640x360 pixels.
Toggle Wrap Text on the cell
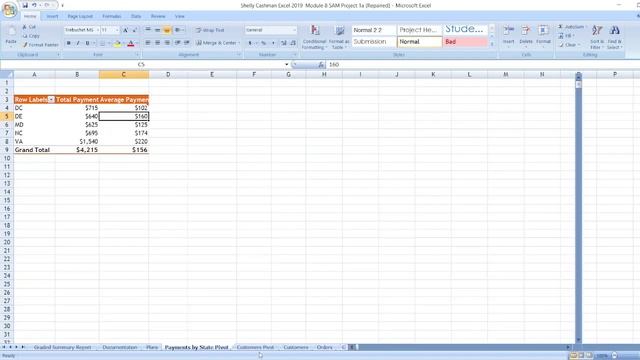210,30
